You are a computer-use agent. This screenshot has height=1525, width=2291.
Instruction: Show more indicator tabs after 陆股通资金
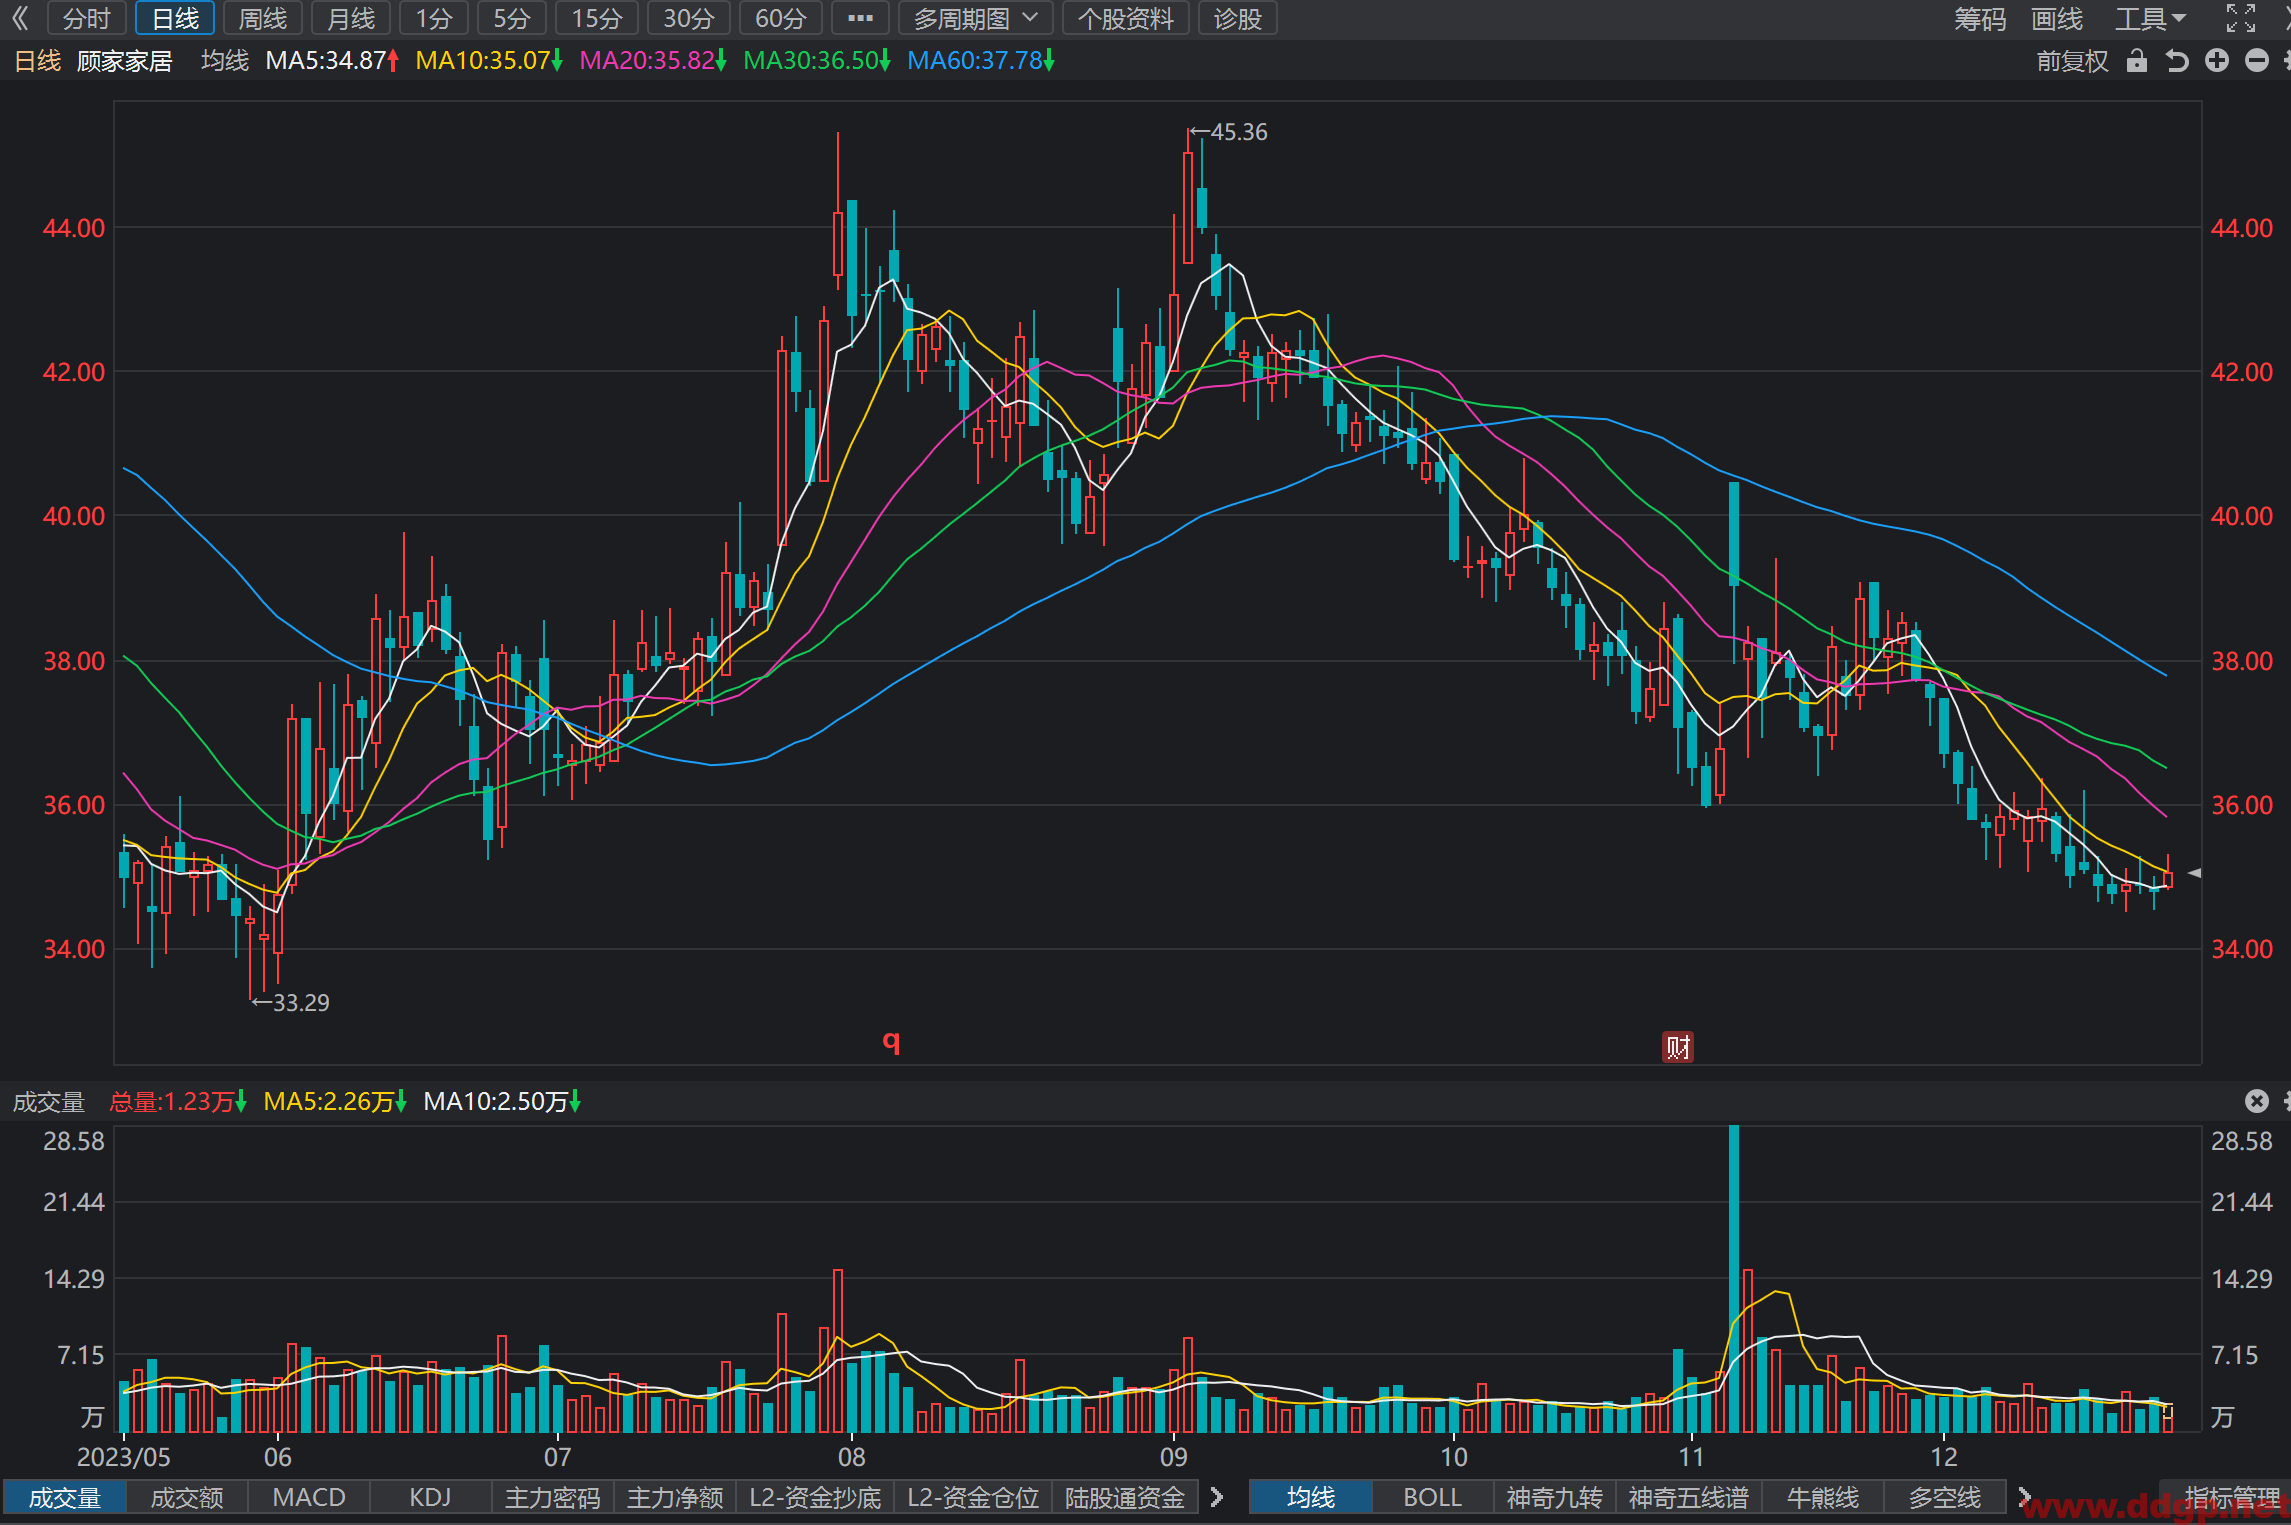pos(1217,1497)
